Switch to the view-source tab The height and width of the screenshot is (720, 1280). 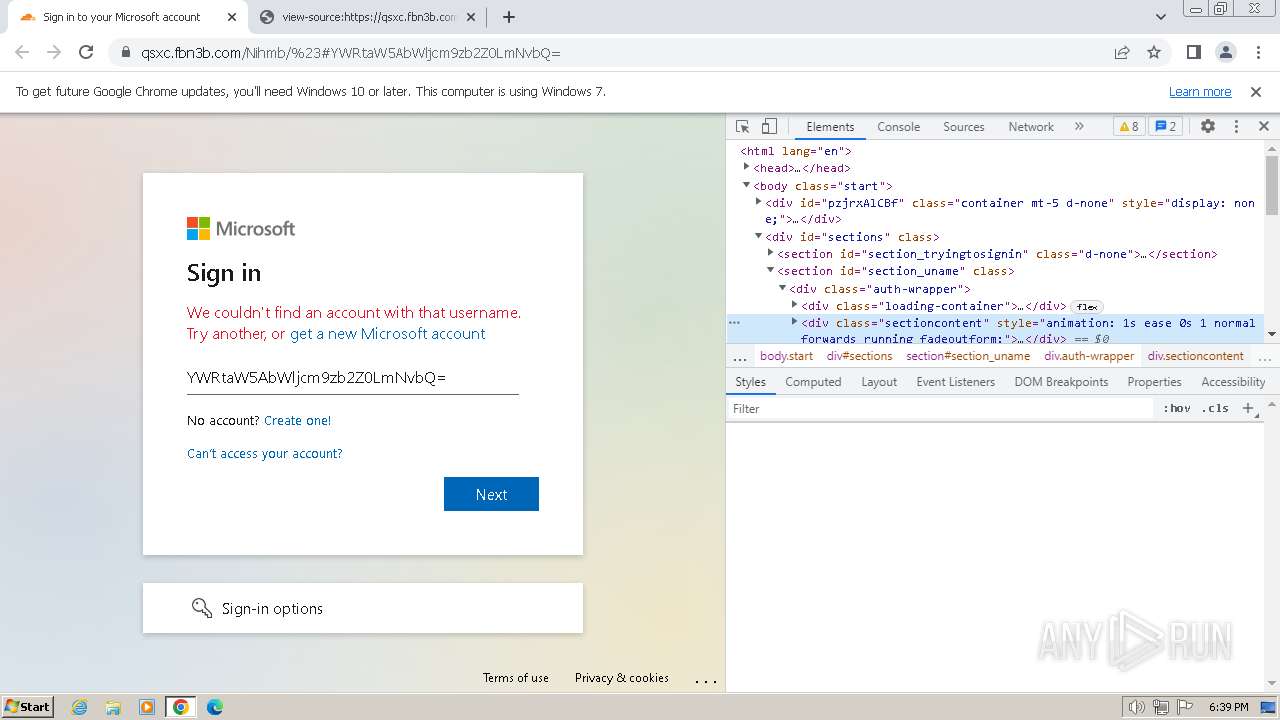(369, 17)
